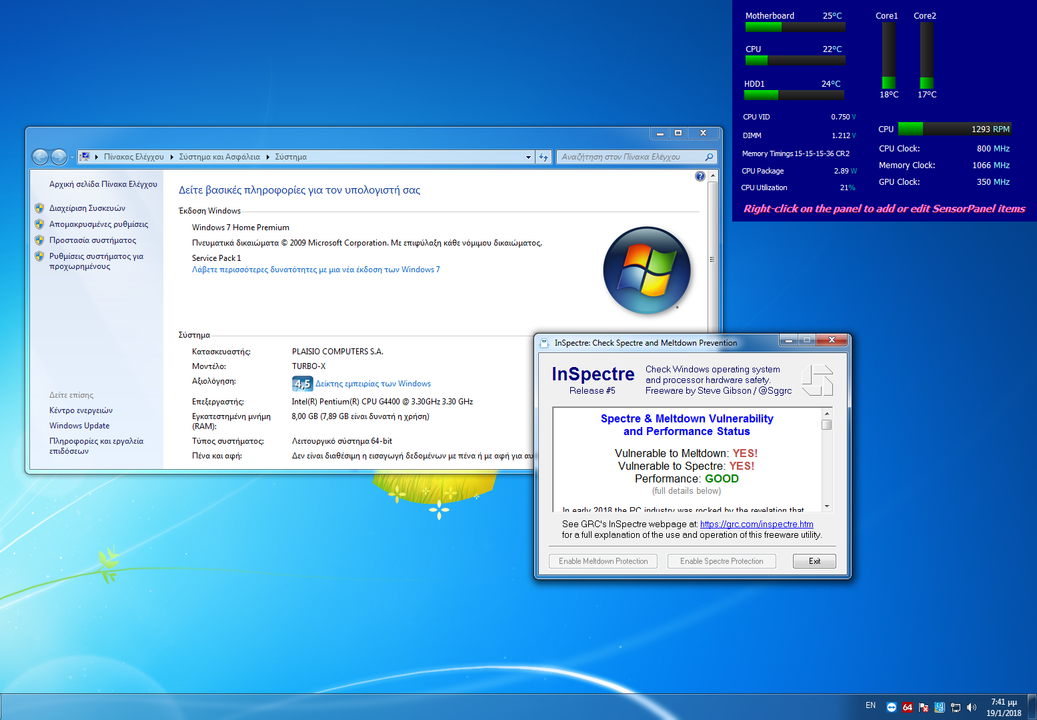Viewport: 1037px width, 720px height.
Task: Select Πίνακας Ελέγχου in the address breadcrumb
Action: (x=134, y=157)
